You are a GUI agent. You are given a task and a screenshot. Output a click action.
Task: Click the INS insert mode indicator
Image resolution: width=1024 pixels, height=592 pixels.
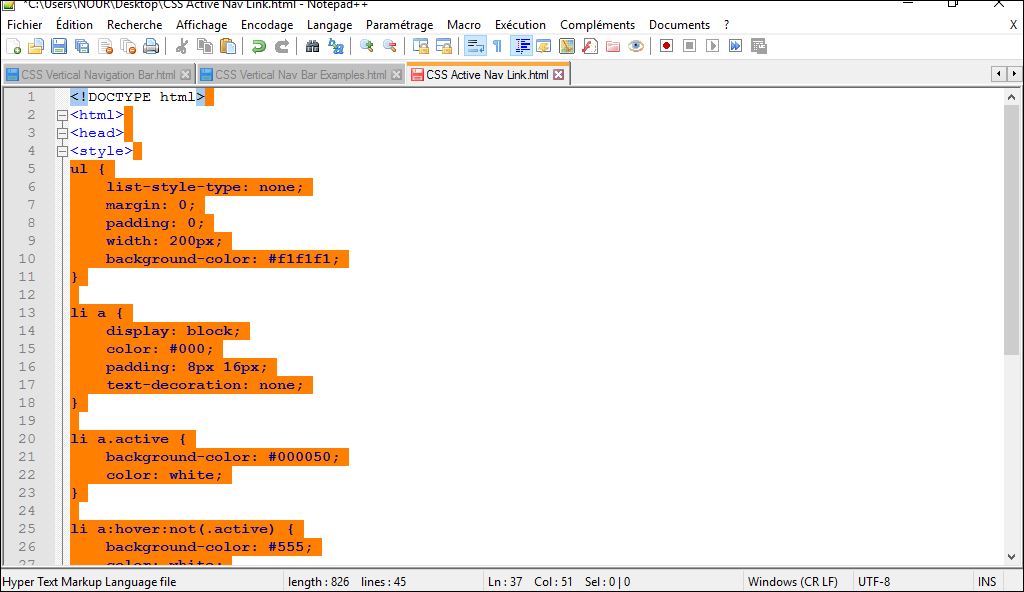pyautogui.click(x=987, y=582)
